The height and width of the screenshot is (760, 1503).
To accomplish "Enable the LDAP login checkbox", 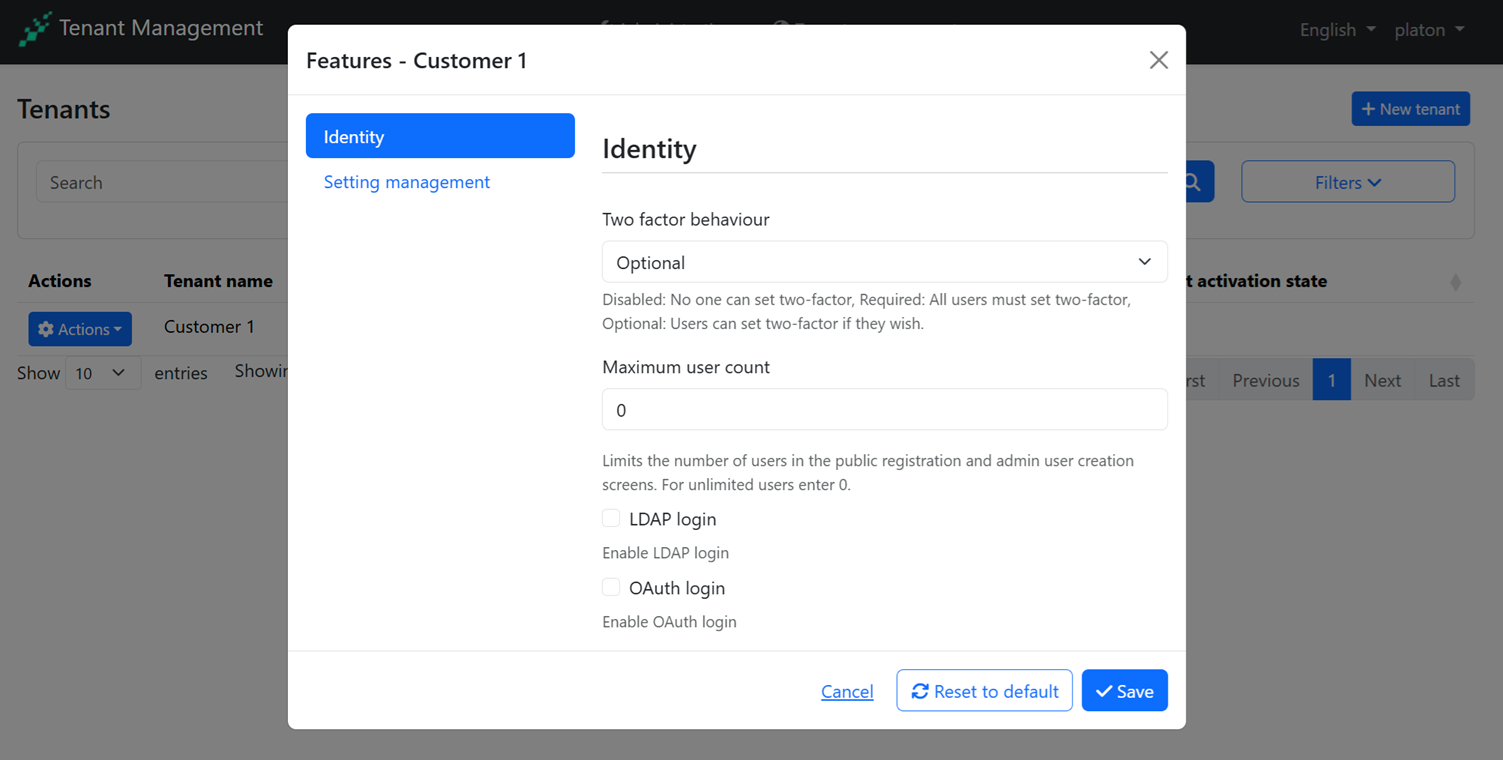I will coord(611,518).
